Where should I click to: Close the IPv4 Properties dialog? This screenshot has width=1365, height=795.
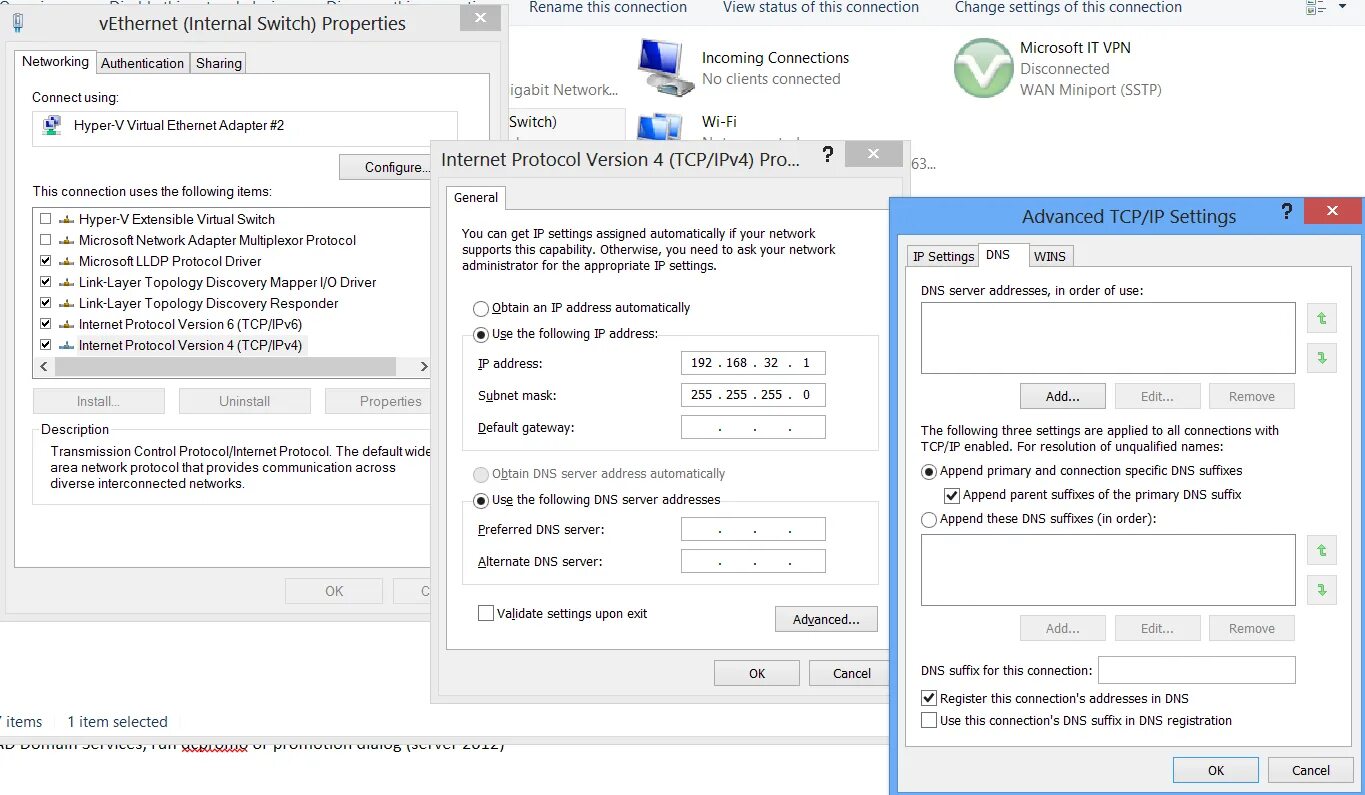point(873,153)
